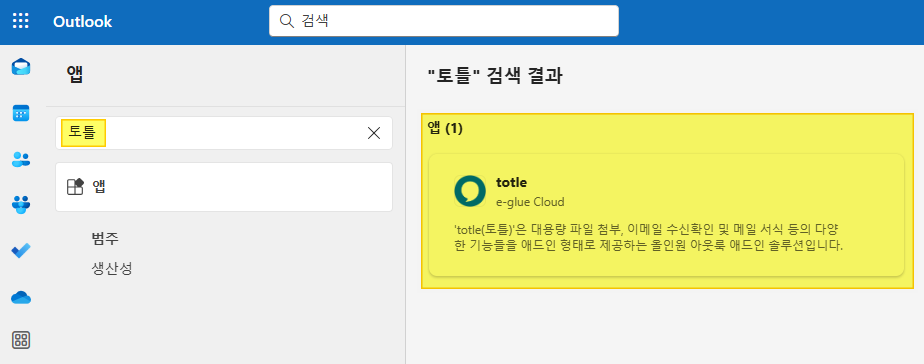This screenshot has height=364, width=924.
Task: Click the 앱 panel heading
Action: coord(75,74)
